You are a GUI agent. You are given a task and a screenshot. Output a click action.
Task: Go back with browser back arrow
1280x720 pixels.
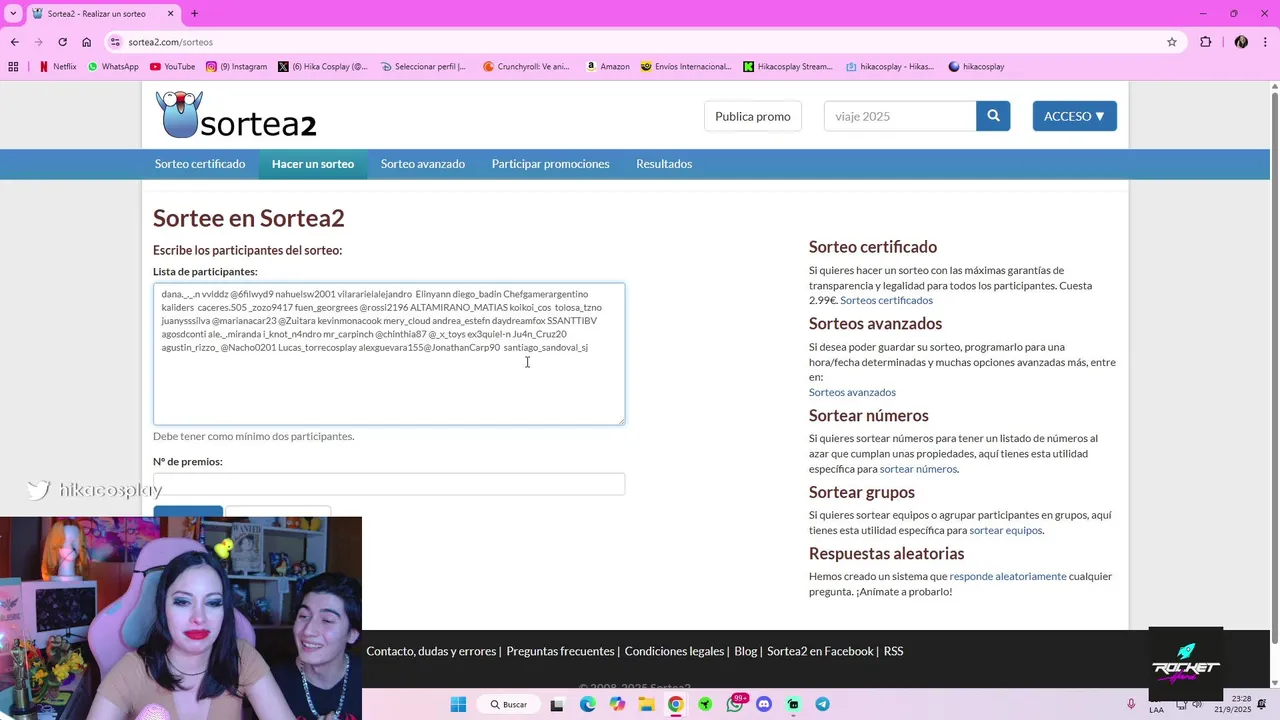point(14,42)
